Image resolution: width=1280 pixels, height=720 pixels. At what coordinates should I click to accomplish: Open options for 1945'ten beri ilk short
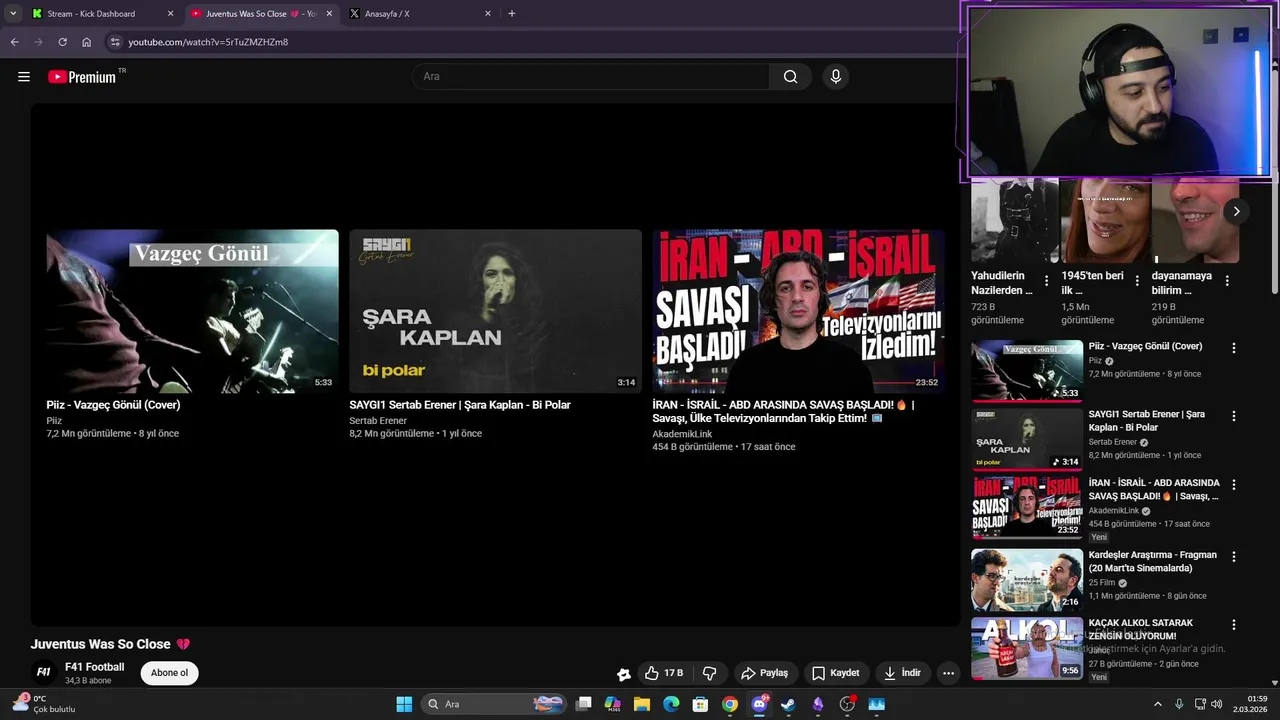1137,281
